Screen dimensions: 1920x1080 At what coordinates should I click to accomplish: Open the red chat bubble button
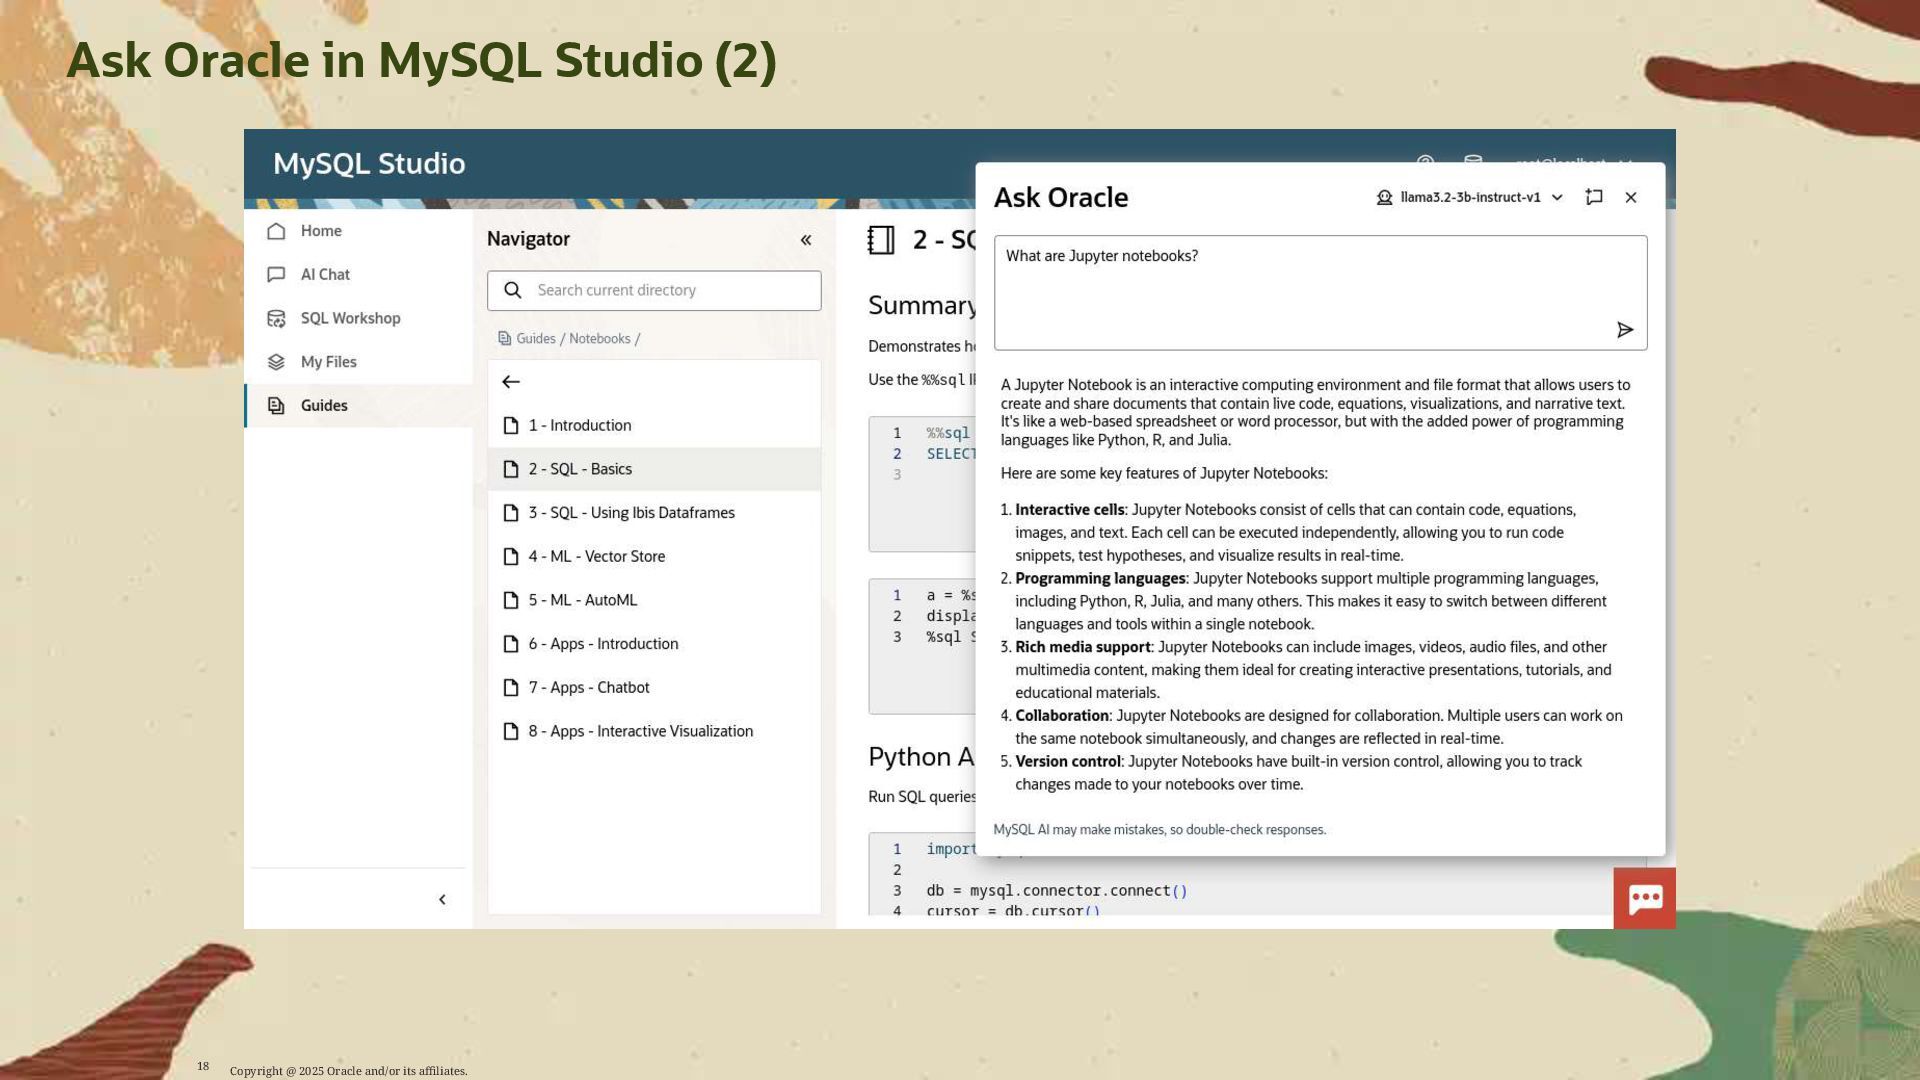1645,898
